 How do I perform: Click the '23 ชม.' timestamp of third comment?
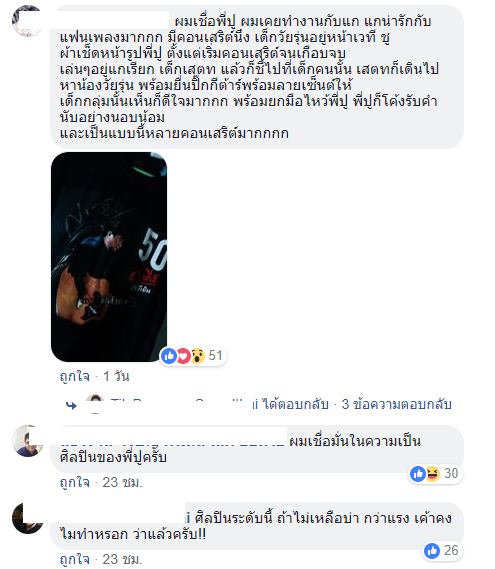122,559
